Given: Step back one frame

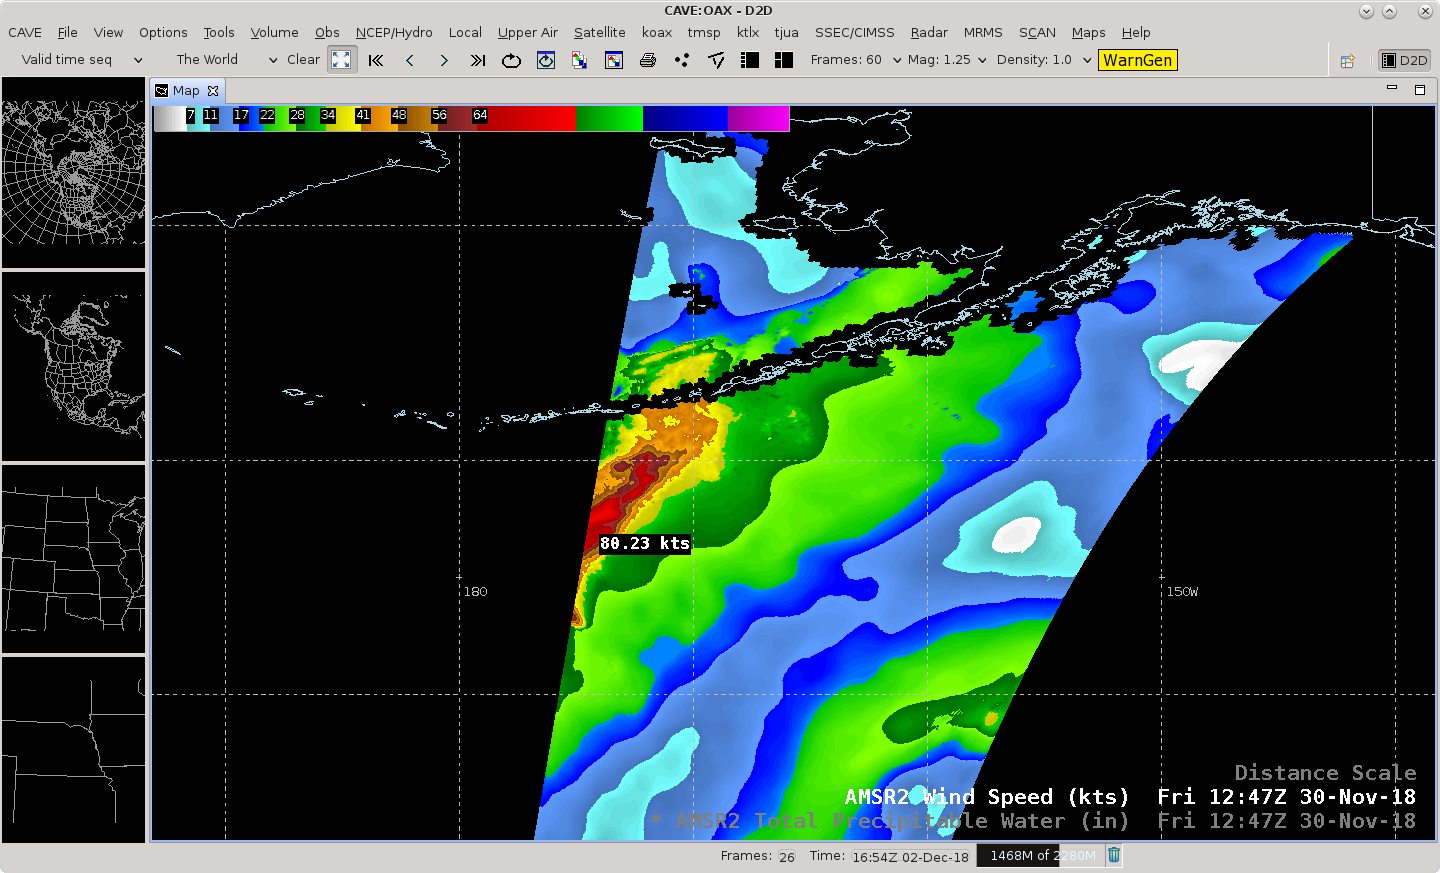Looking at the screenshot, I should (410, 60).
